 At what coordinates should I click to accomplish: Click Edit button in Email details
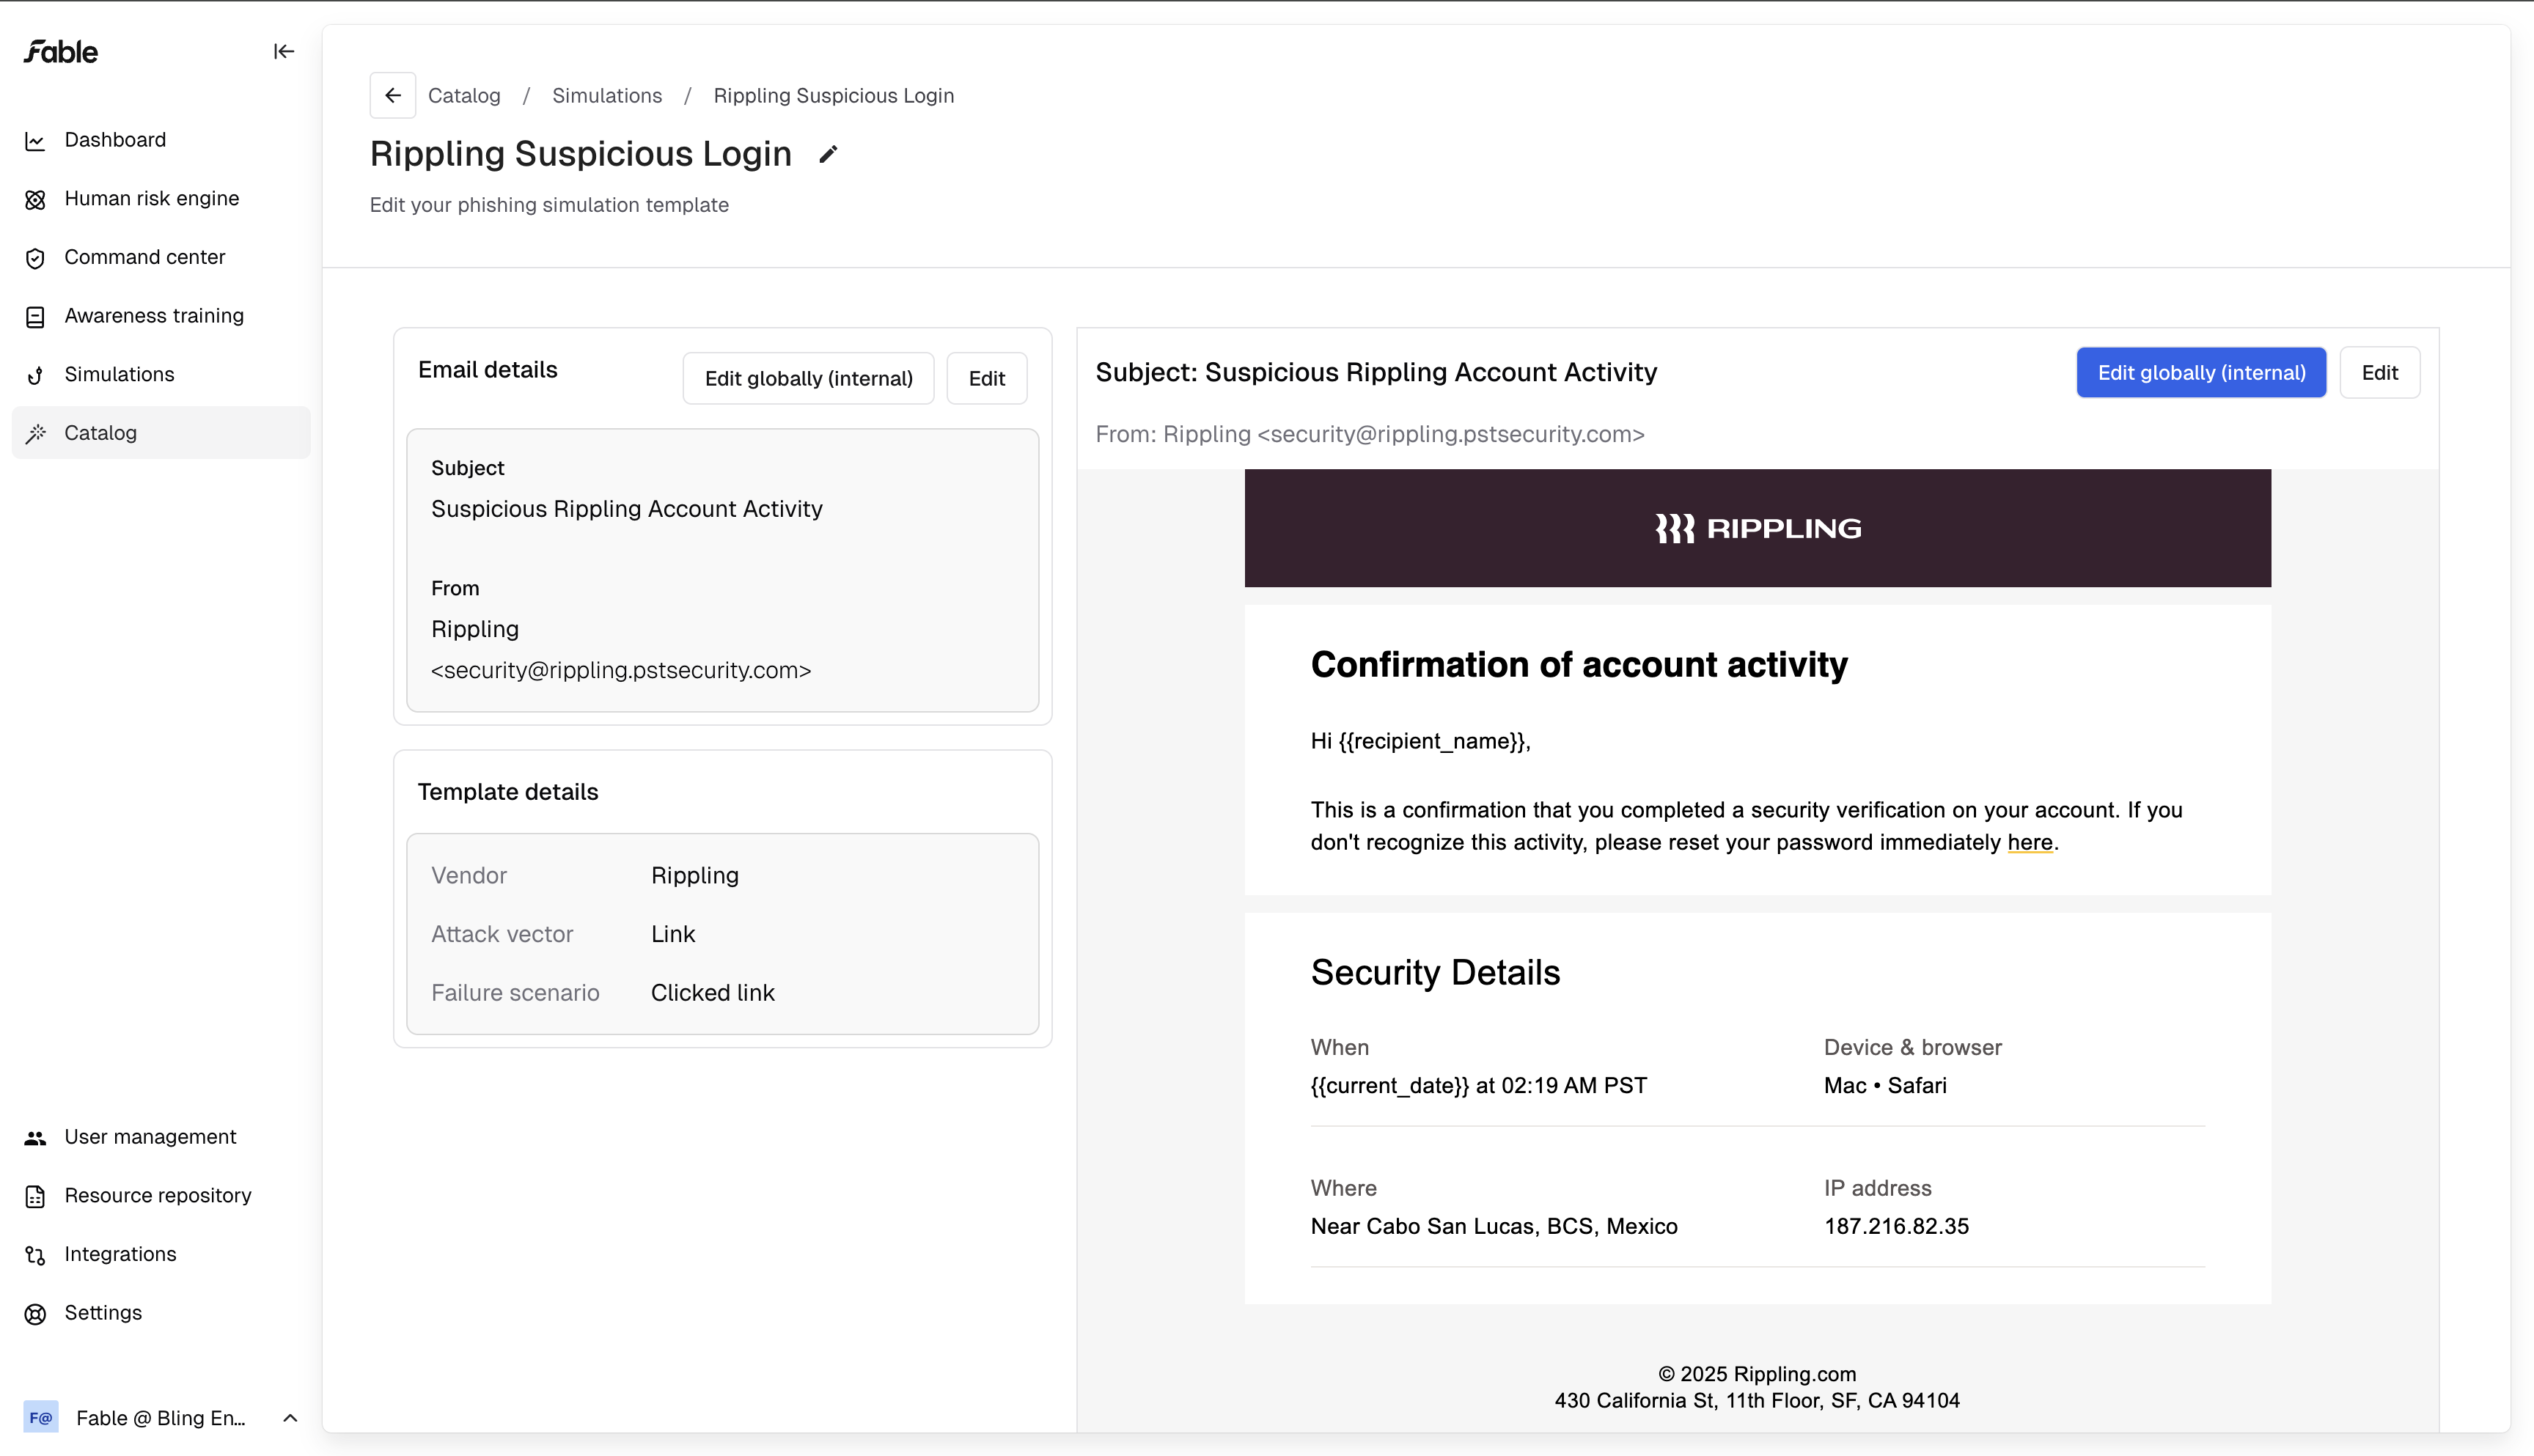(x=987, y=378)
